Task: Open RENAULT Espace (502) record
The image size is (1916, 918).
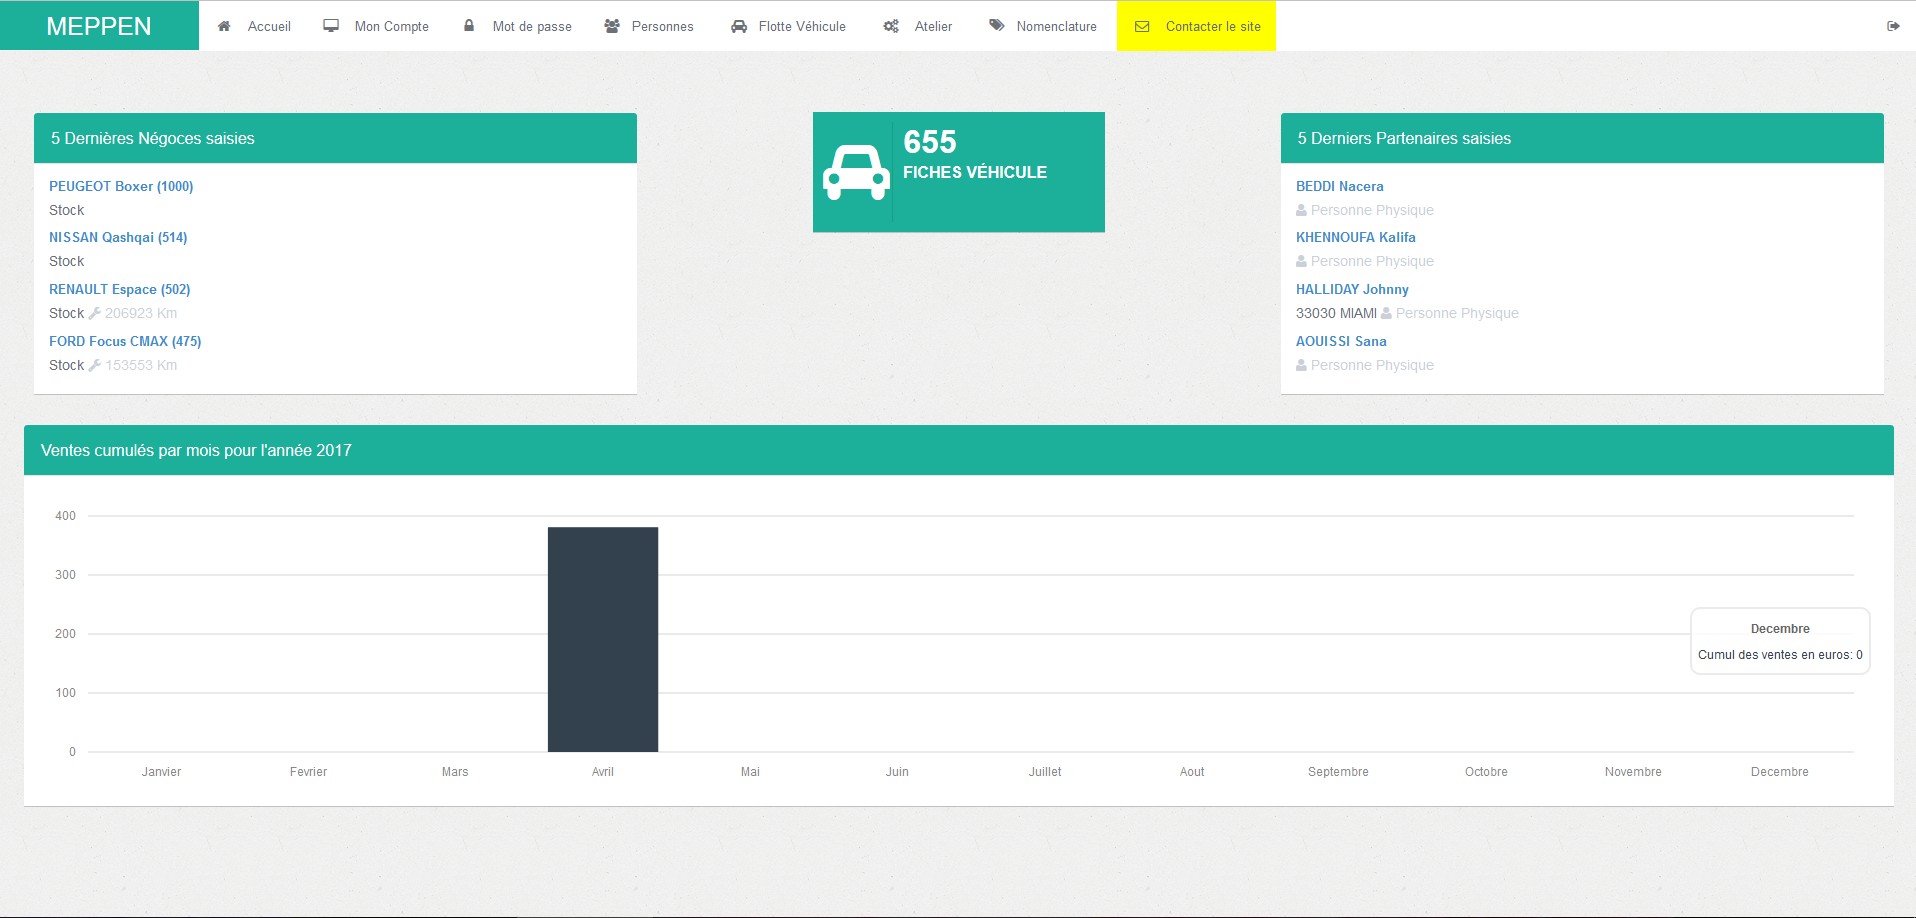Action: 119,289
